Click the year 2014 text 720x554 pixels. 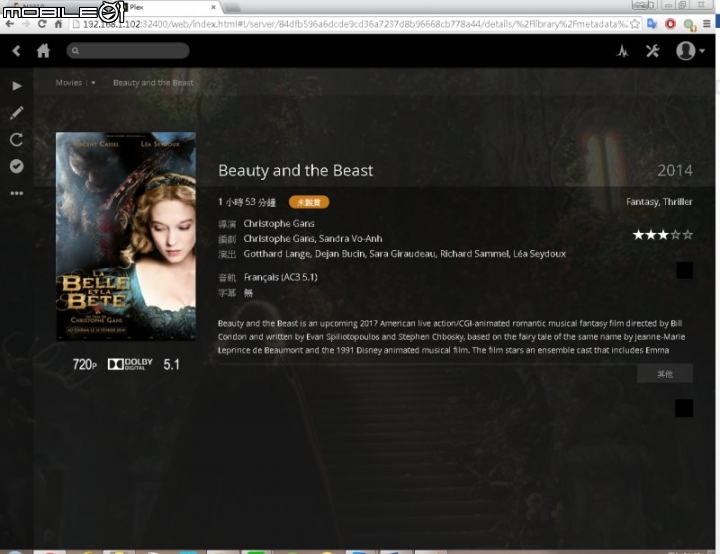tap(675, 171)
